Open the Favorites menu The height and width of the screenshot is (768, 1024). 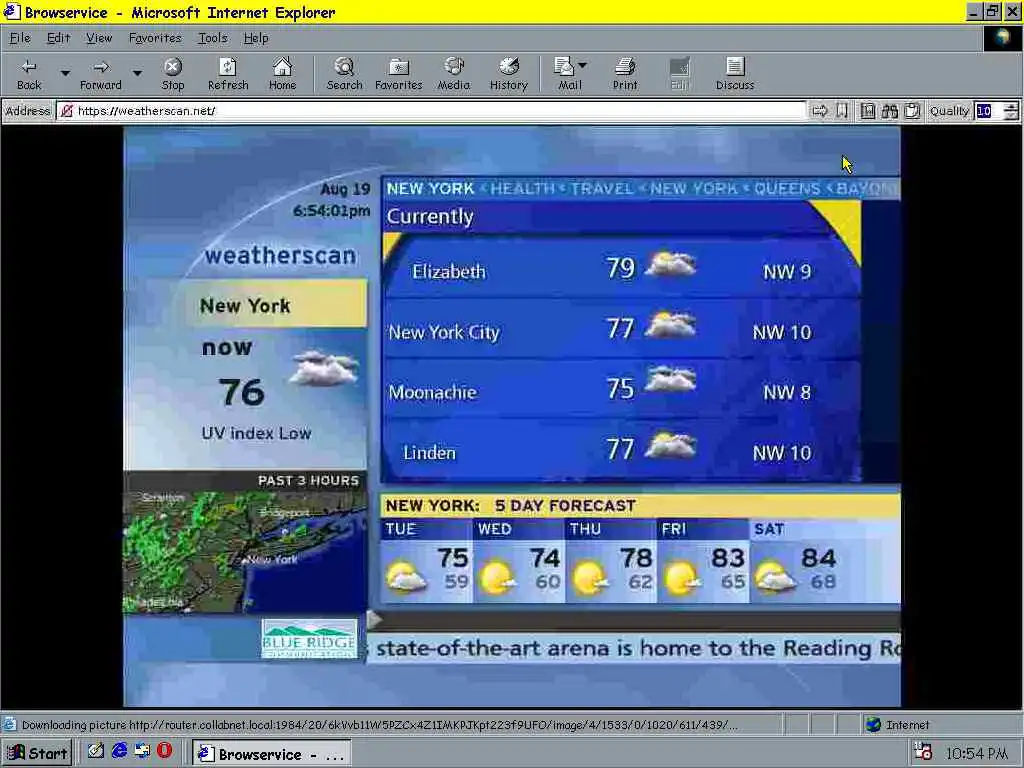point(155,38)
